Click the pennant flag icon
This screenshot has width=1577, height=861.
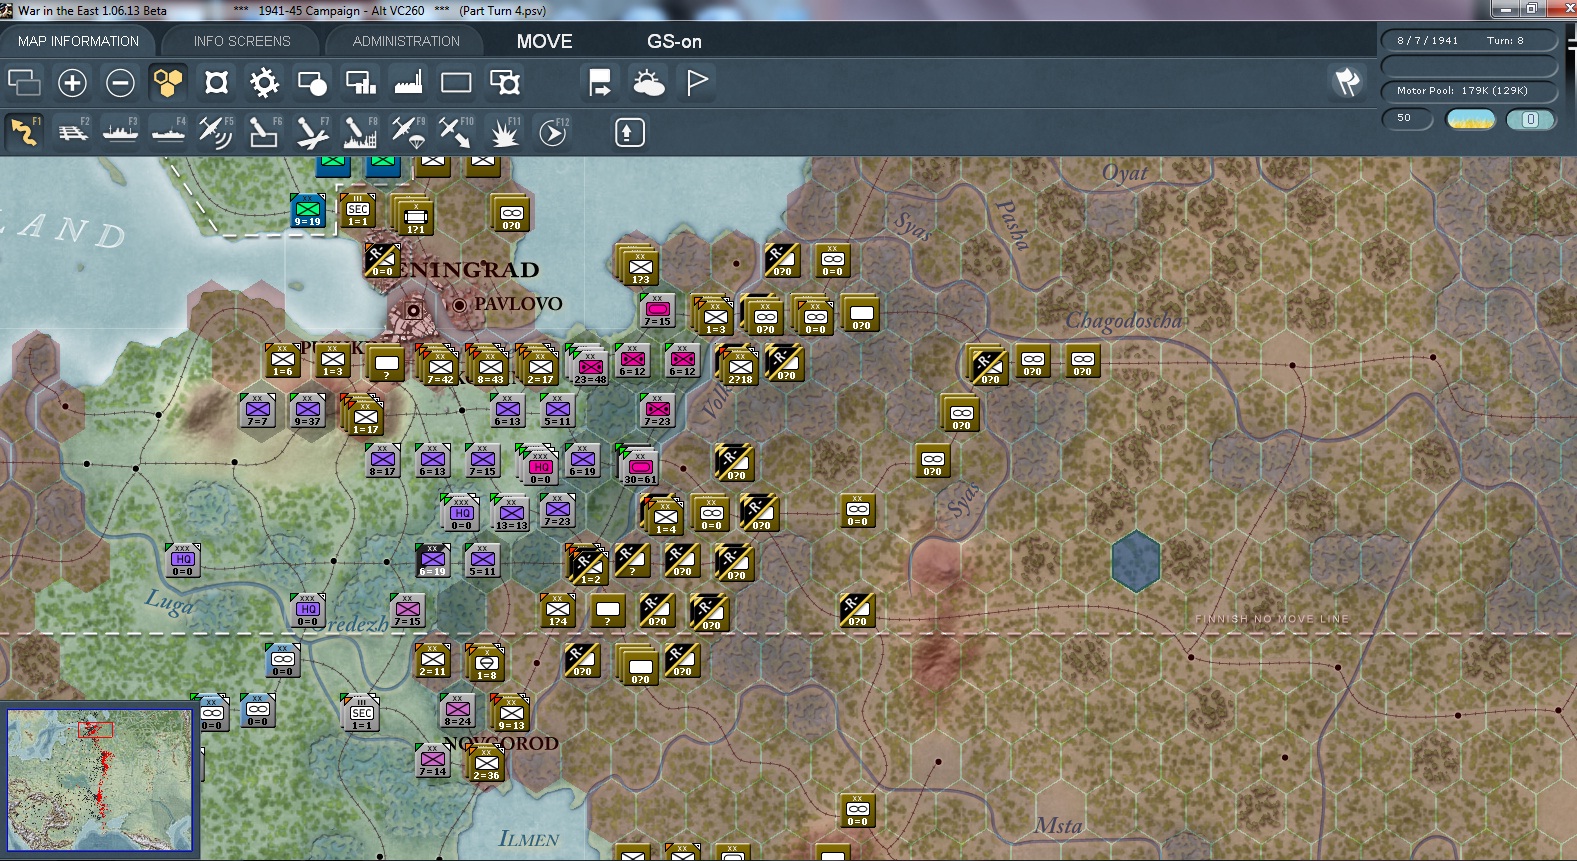pyautogui.click(x=697, y=82)
